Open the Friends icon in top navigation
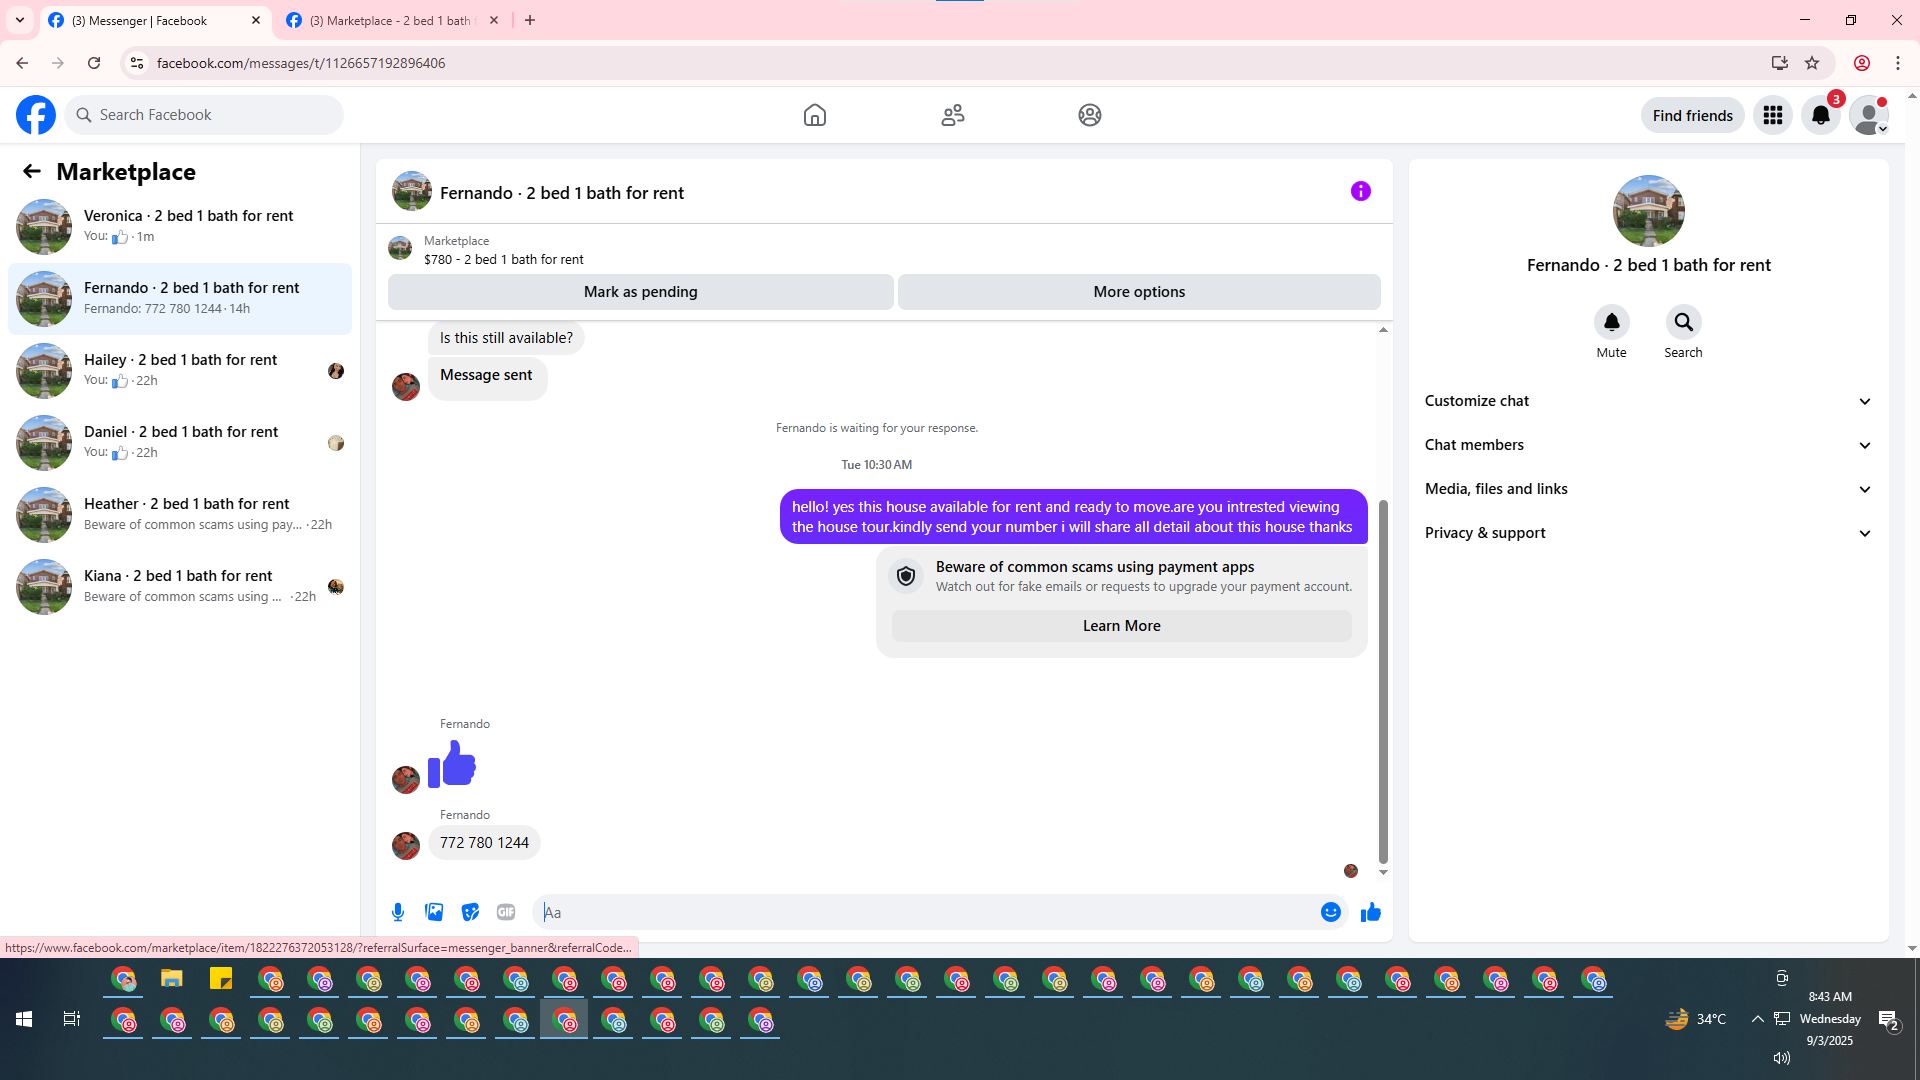Screen dimensions: 1920x1080 (953, 115)
